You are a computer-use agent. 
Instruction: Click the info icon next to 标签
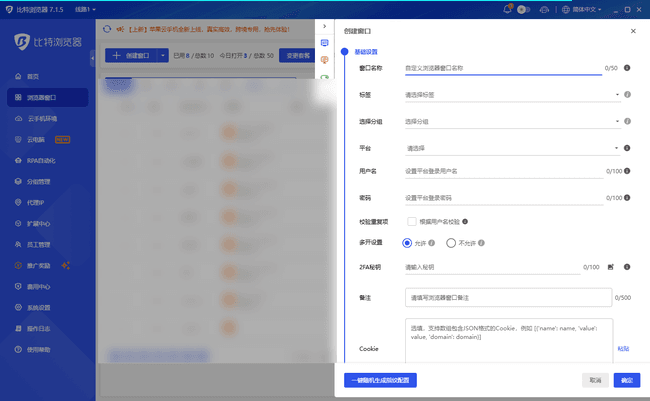point(627,95)
